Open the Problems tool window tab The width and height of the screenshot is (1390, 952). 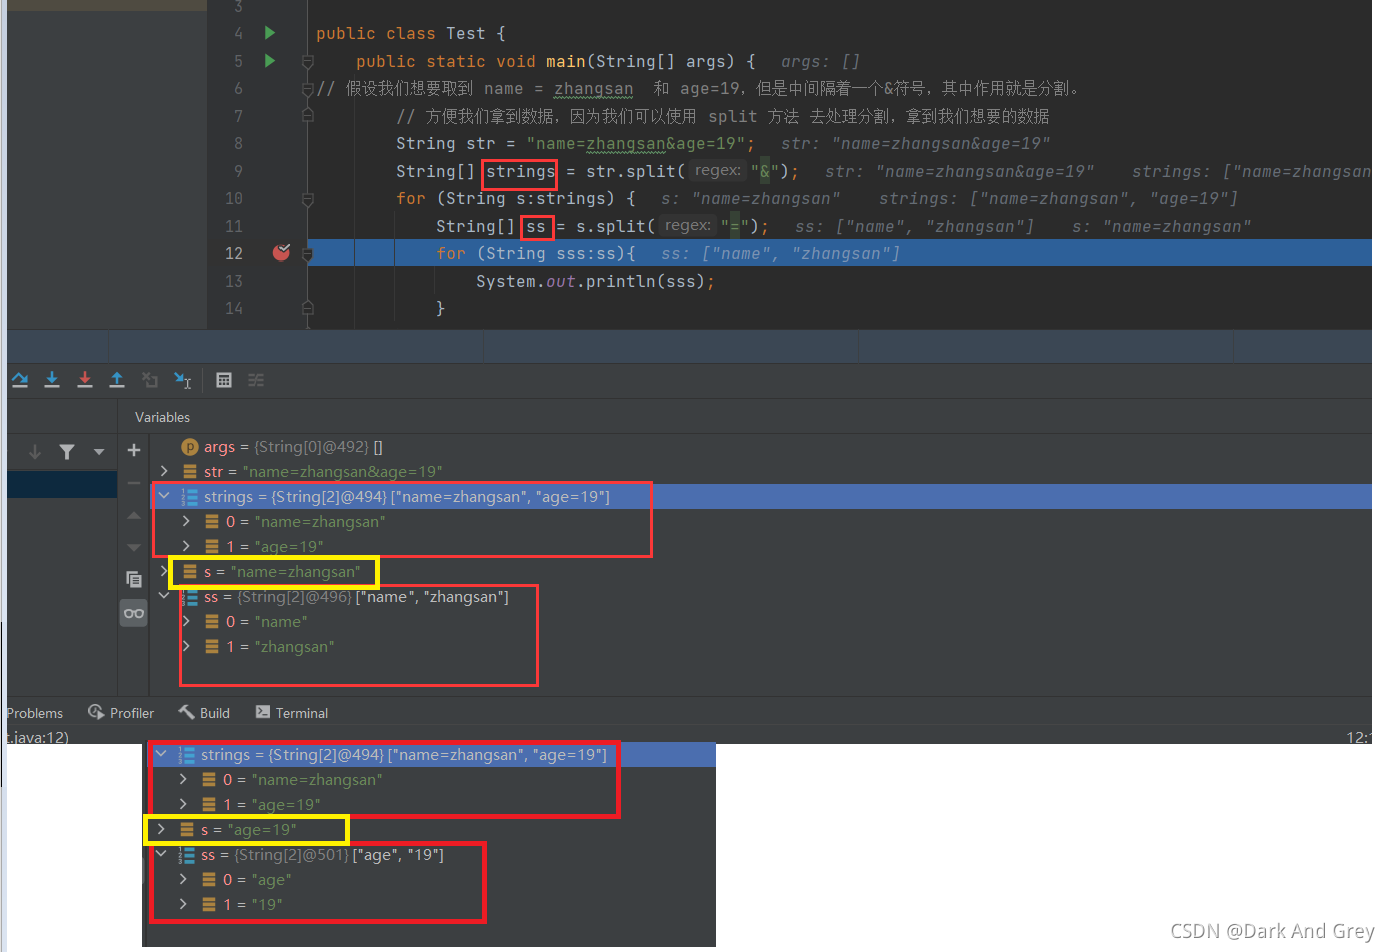point(34,713)
